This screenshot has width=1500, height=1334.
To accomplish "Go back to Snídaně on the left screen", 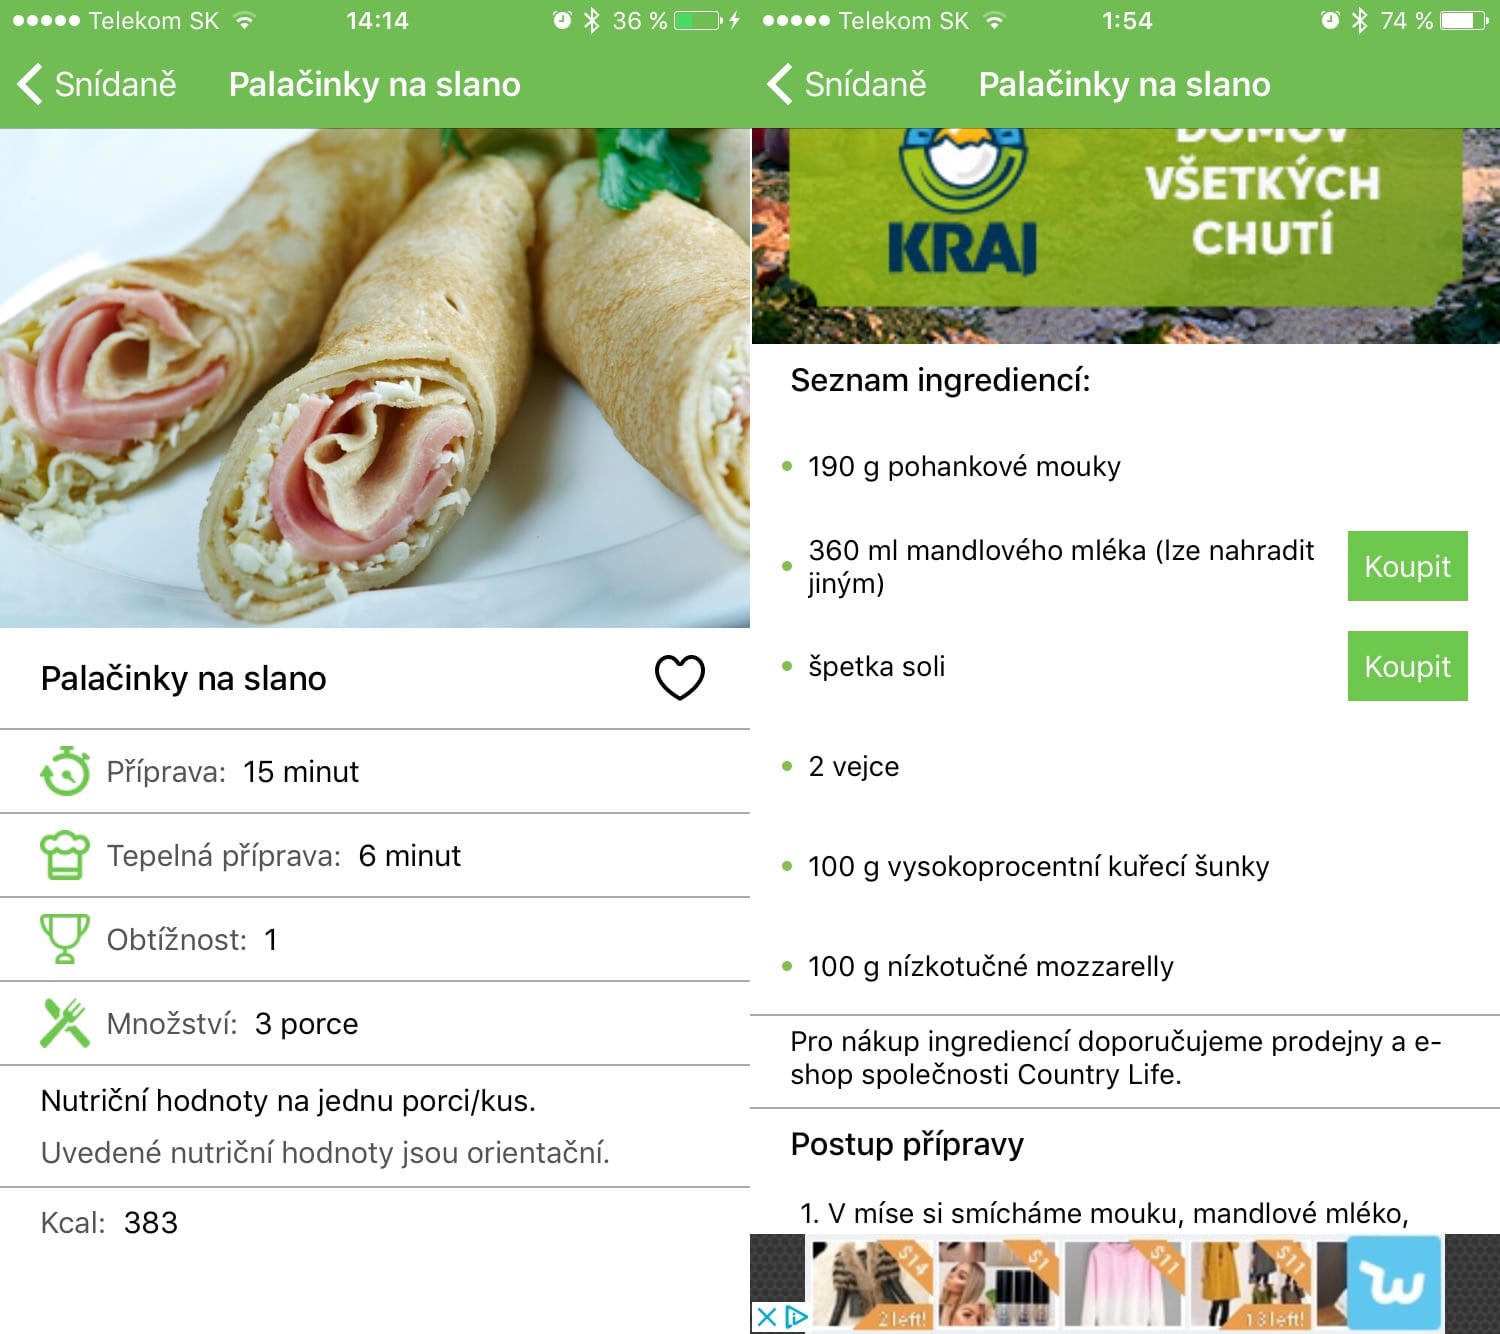I will 97,84.
